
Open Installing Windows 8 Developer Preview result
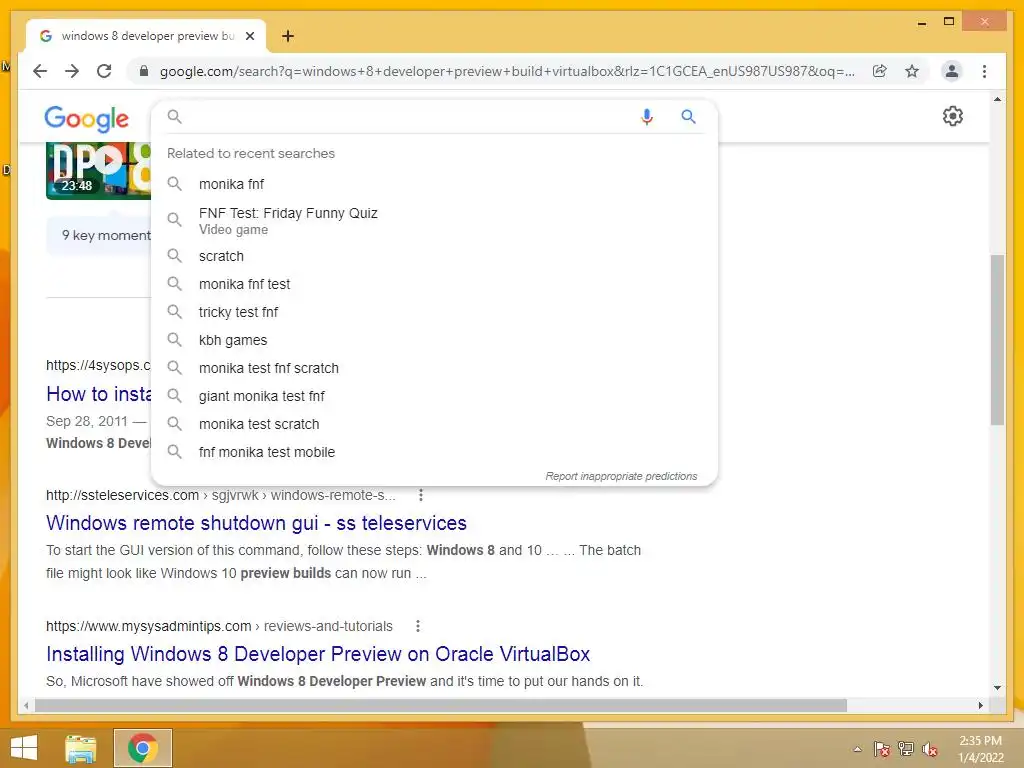[x=318, y=654]
